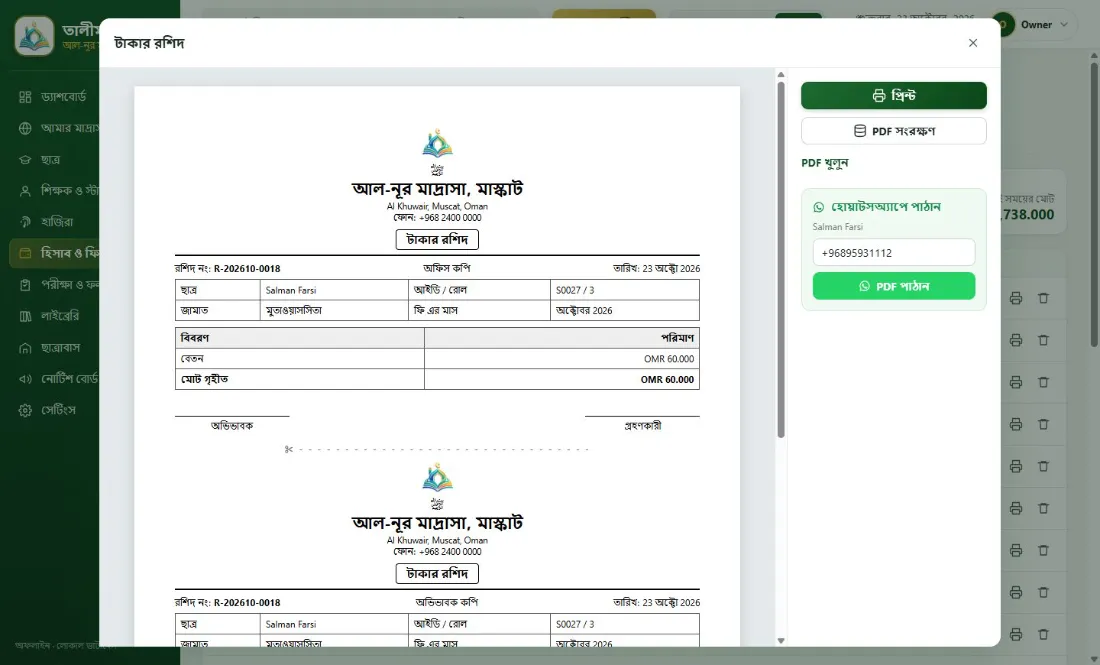
Task: Click the eighth row delete icon in background list
Action: [x=1043, y=593]
